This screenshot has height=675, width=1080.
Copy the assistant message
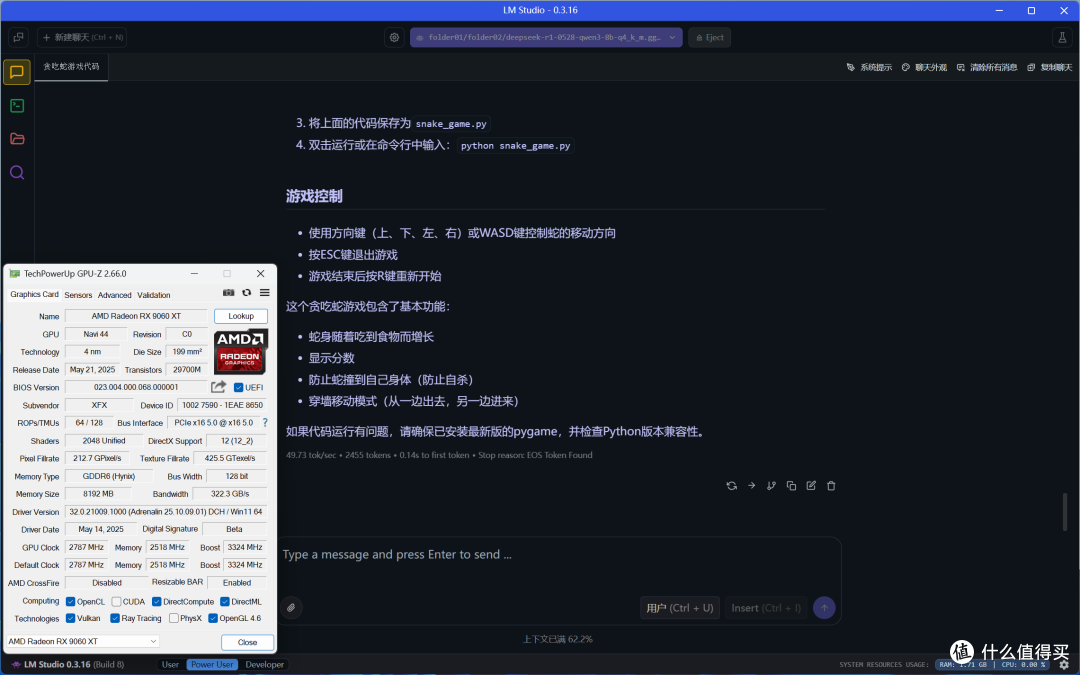pos(791,486)
